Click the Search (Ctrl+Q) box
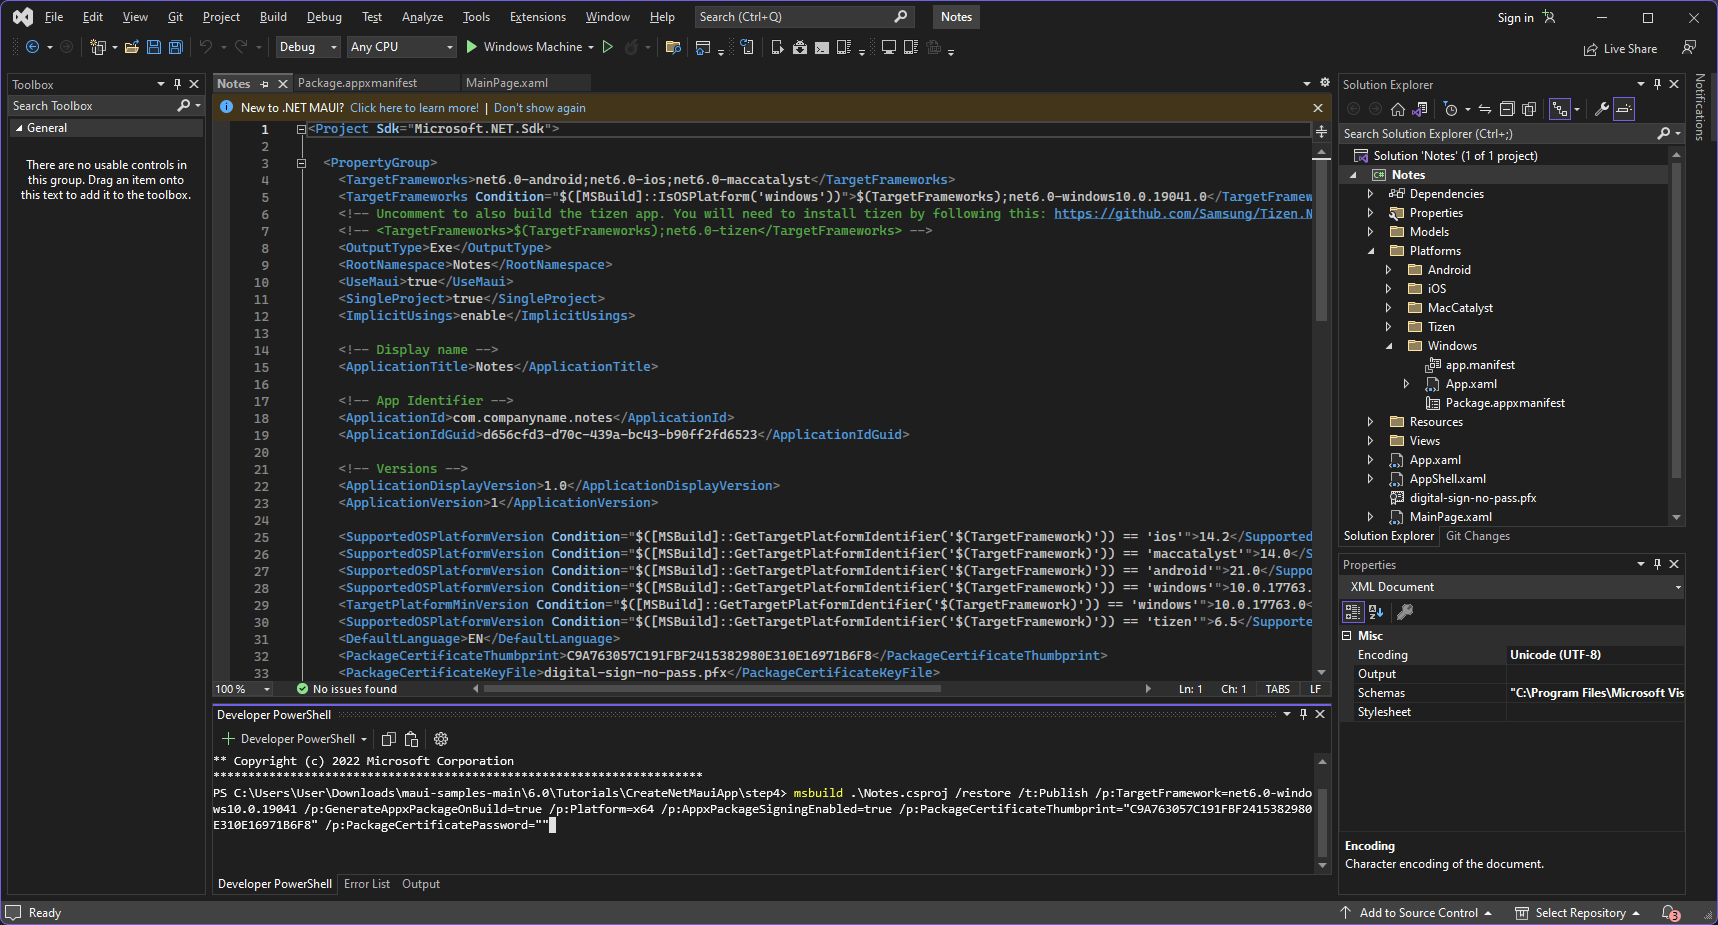This screenshot has width=1718, height=925. pyautogui.click(x=803, y=17)
